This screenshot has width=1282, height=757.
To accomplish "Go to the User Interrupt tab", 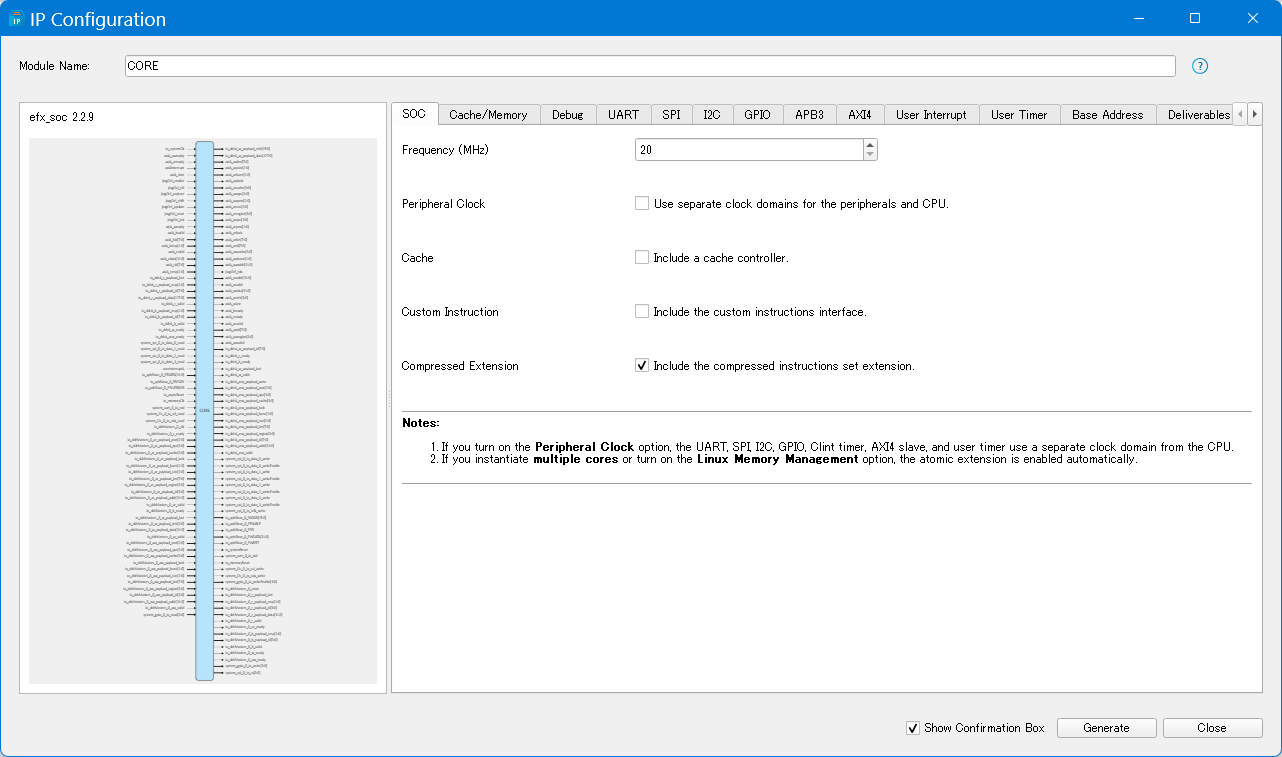I will click(931, 115).
